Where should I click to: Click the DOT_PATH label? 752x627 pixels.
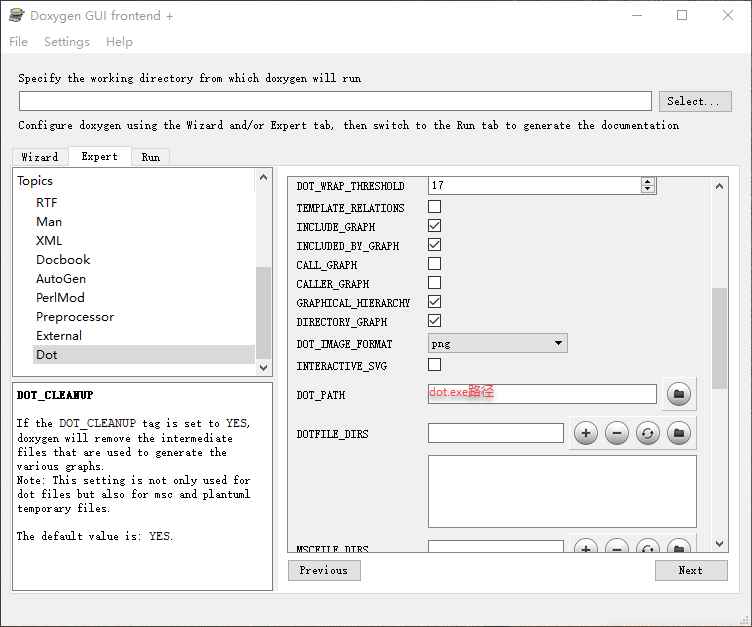[321, 395]
